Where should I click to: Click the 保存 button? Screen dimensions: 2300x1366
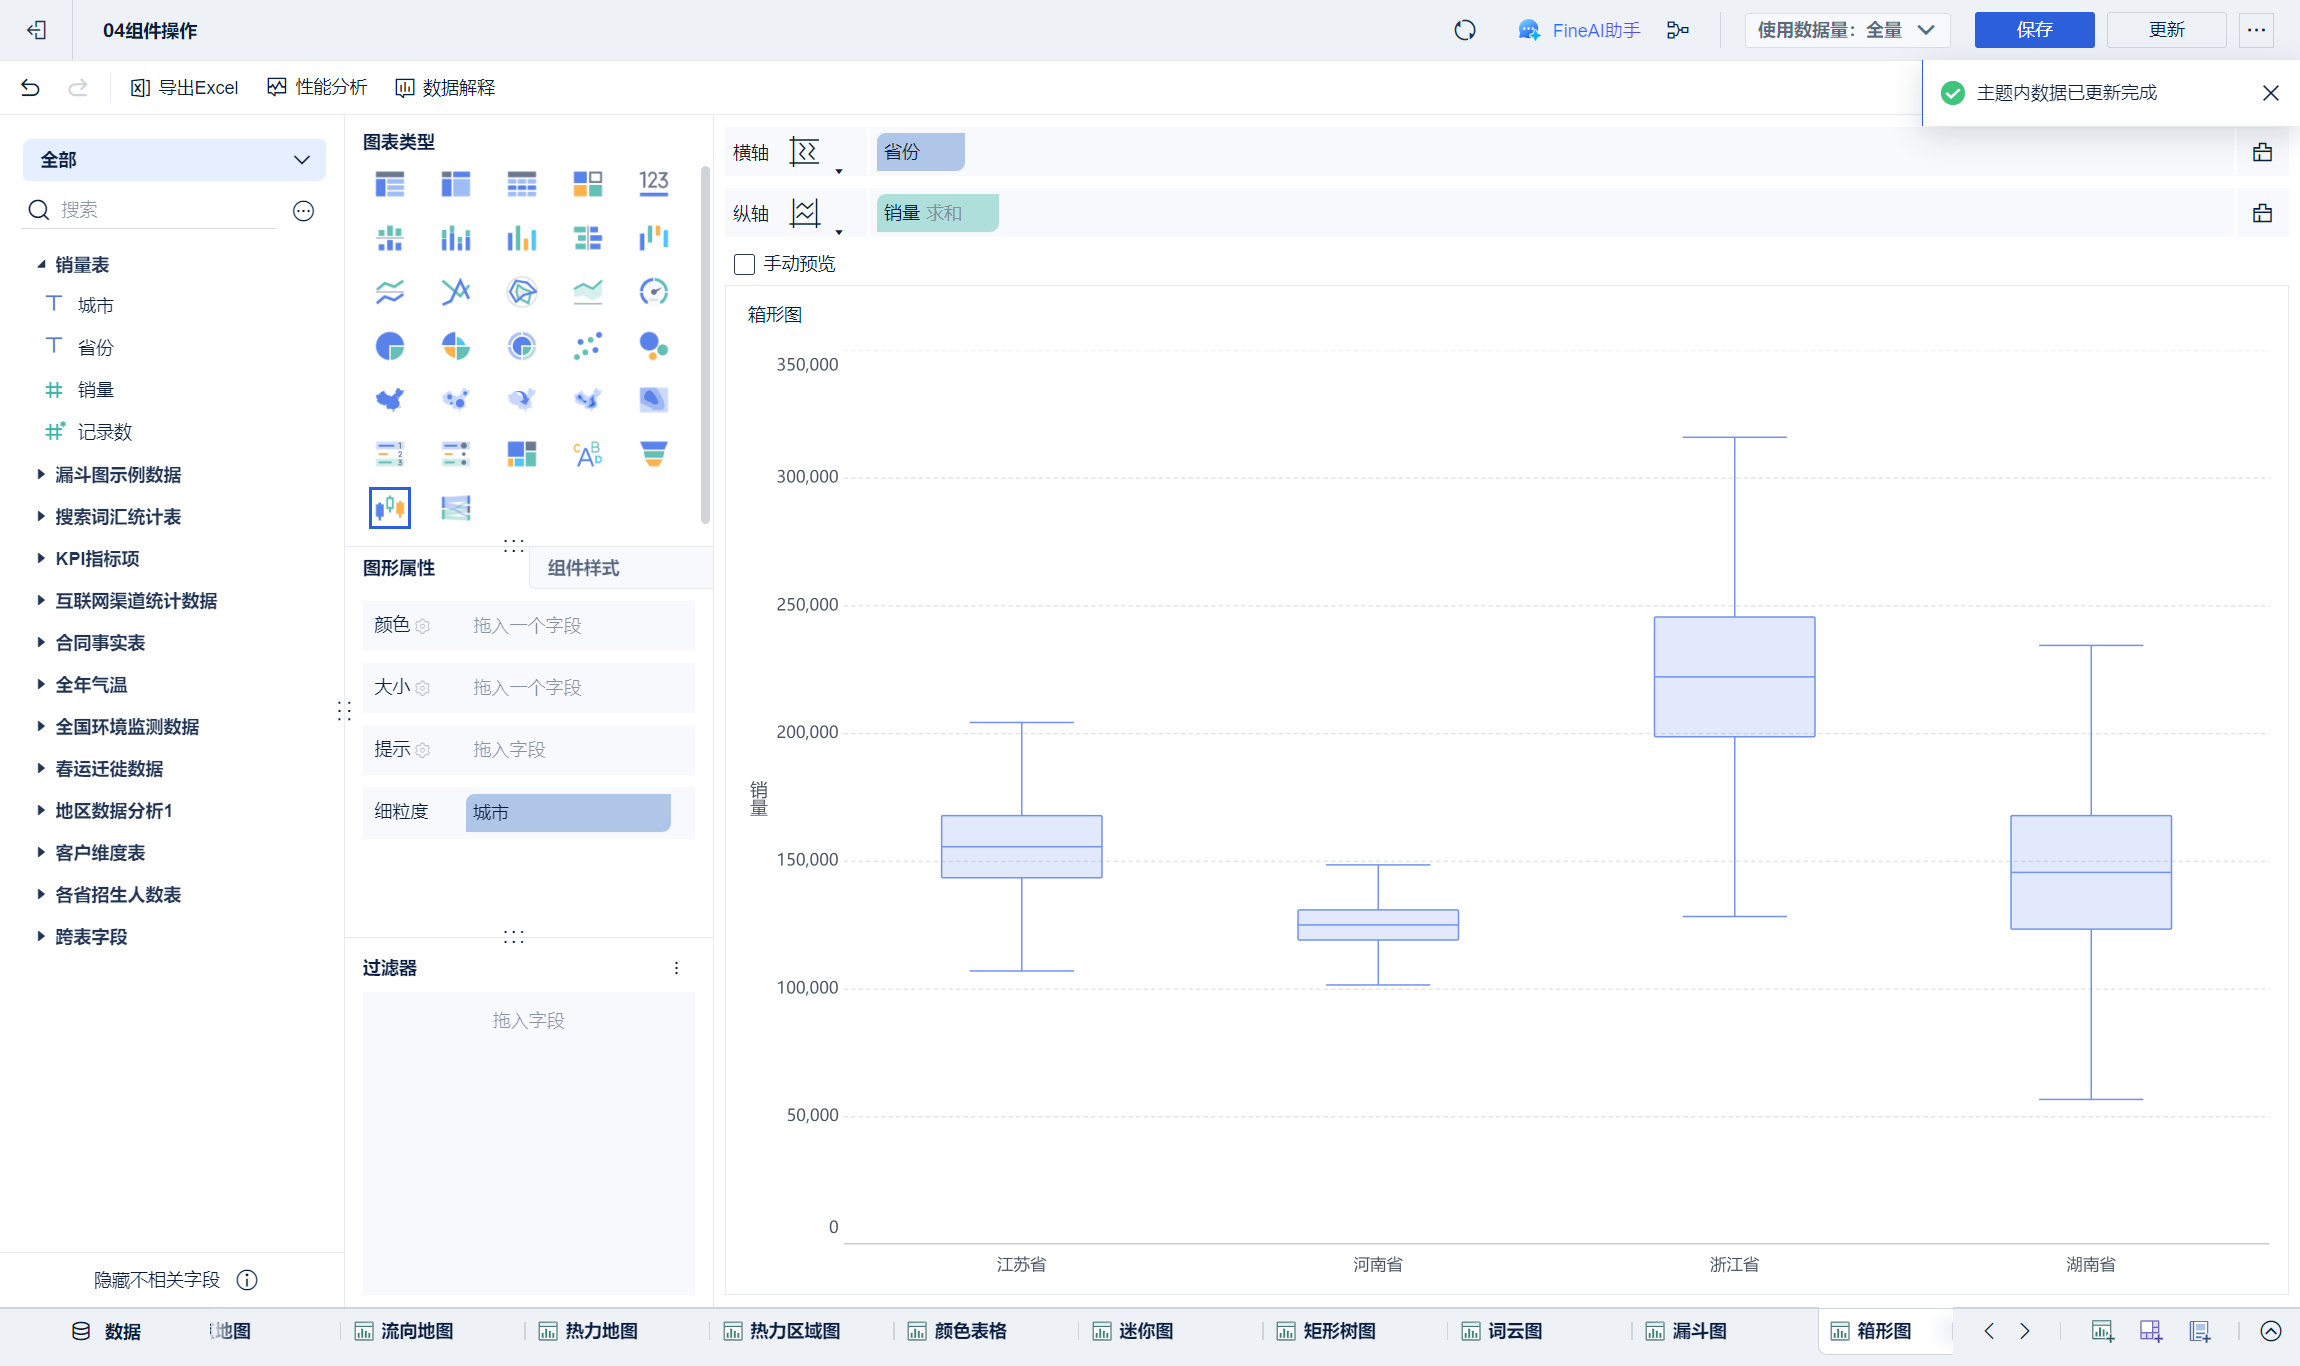tap(2033, 30)
